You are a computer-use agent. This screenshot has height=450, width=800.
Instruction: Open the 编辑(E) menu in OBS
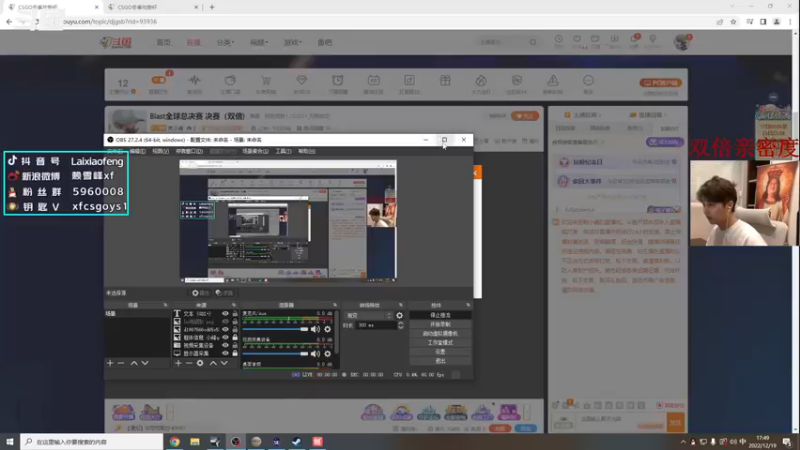(x=137, y=151)
